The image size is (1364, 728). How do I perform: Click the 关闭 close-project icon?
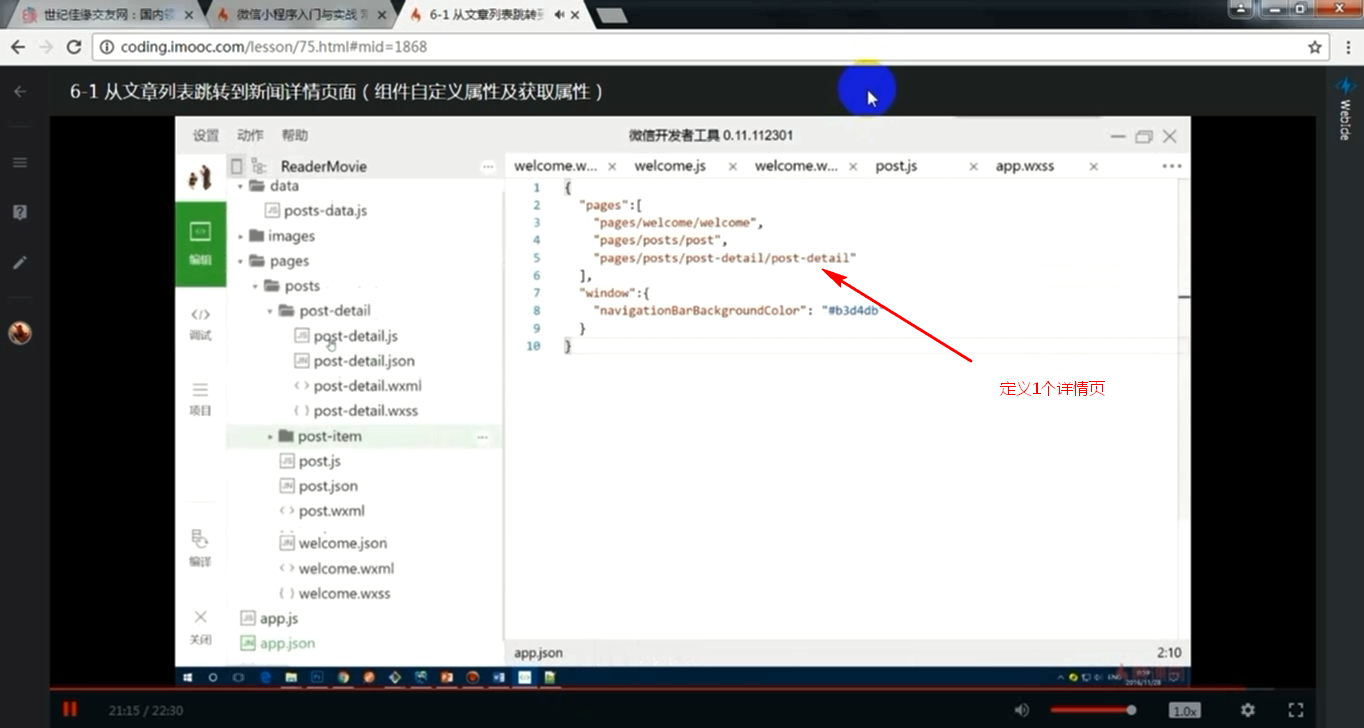(200, 626)
